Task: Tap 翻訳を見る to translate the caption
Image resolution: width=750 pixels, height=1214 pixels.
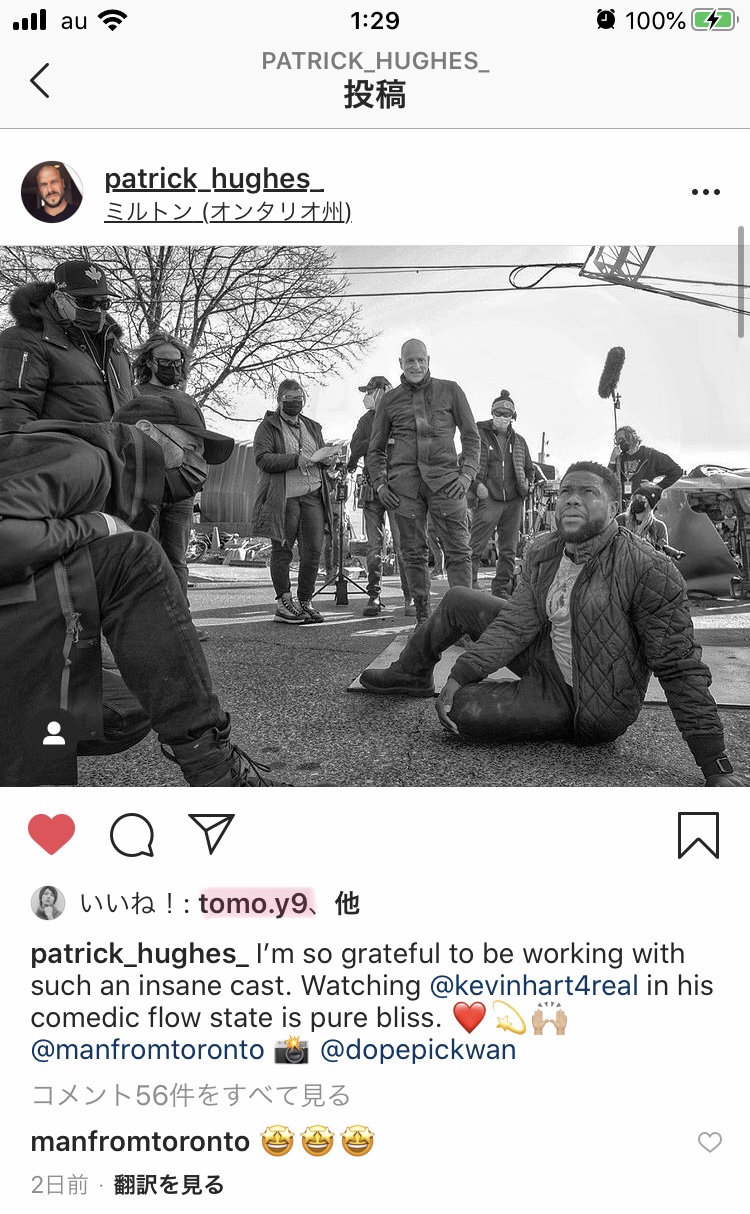Action: (168, 1185)
